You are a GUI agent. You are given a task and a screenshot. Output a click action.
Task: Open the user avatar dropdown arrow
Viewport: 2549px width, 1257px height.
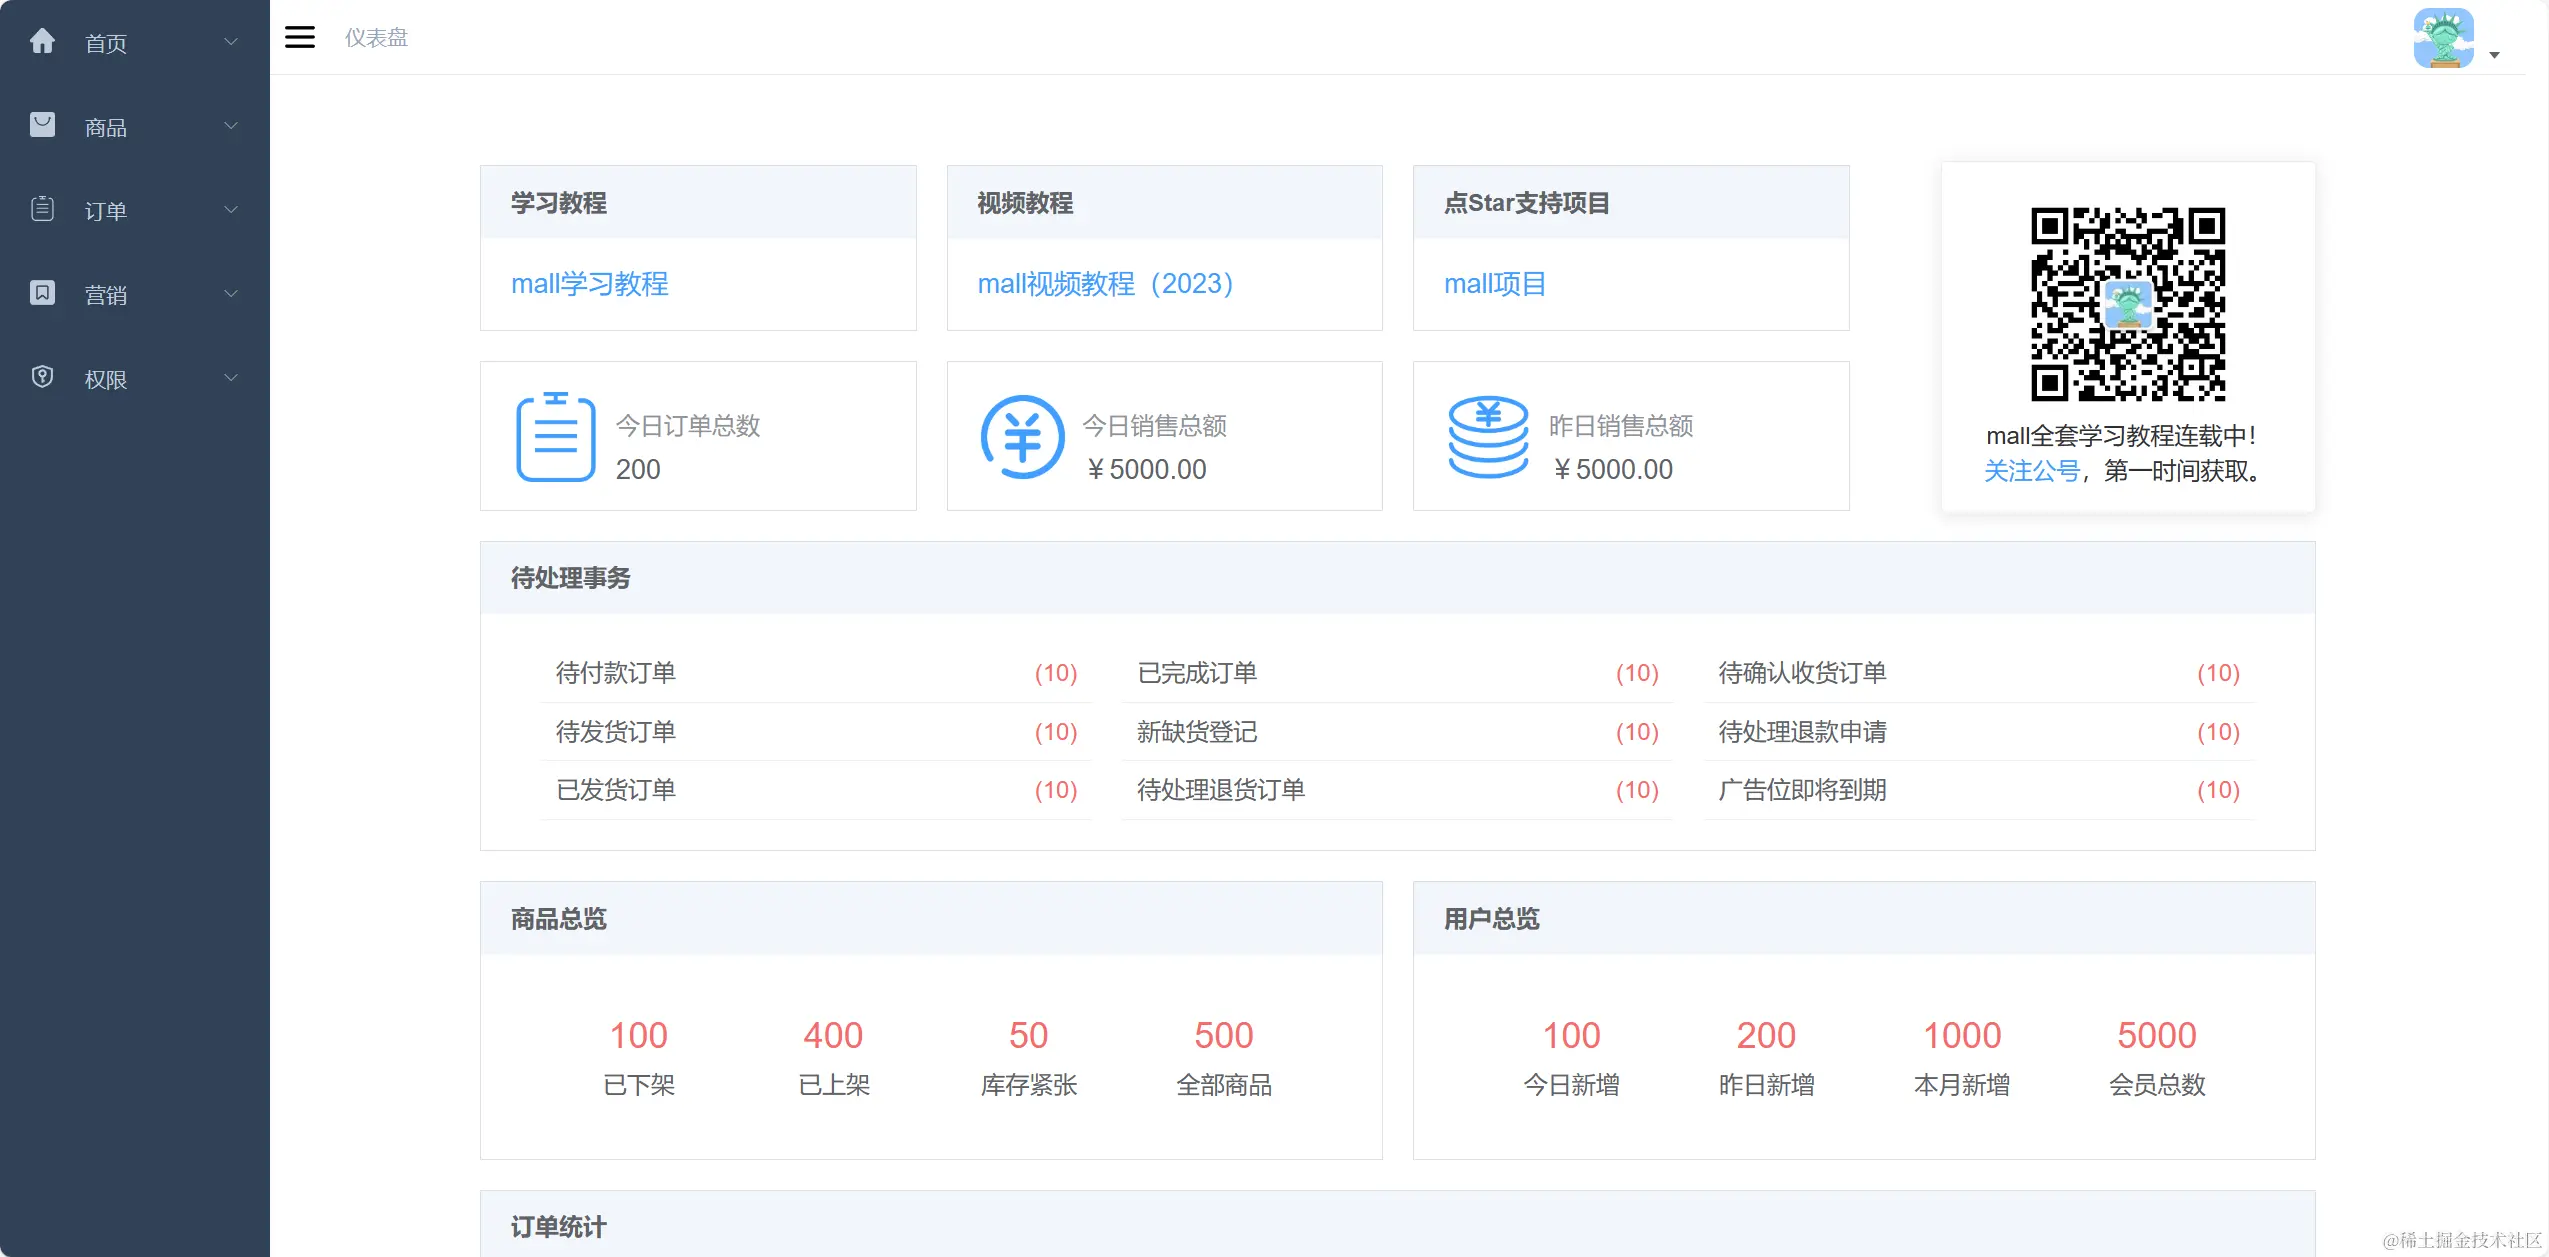[x=2494, y=55]
